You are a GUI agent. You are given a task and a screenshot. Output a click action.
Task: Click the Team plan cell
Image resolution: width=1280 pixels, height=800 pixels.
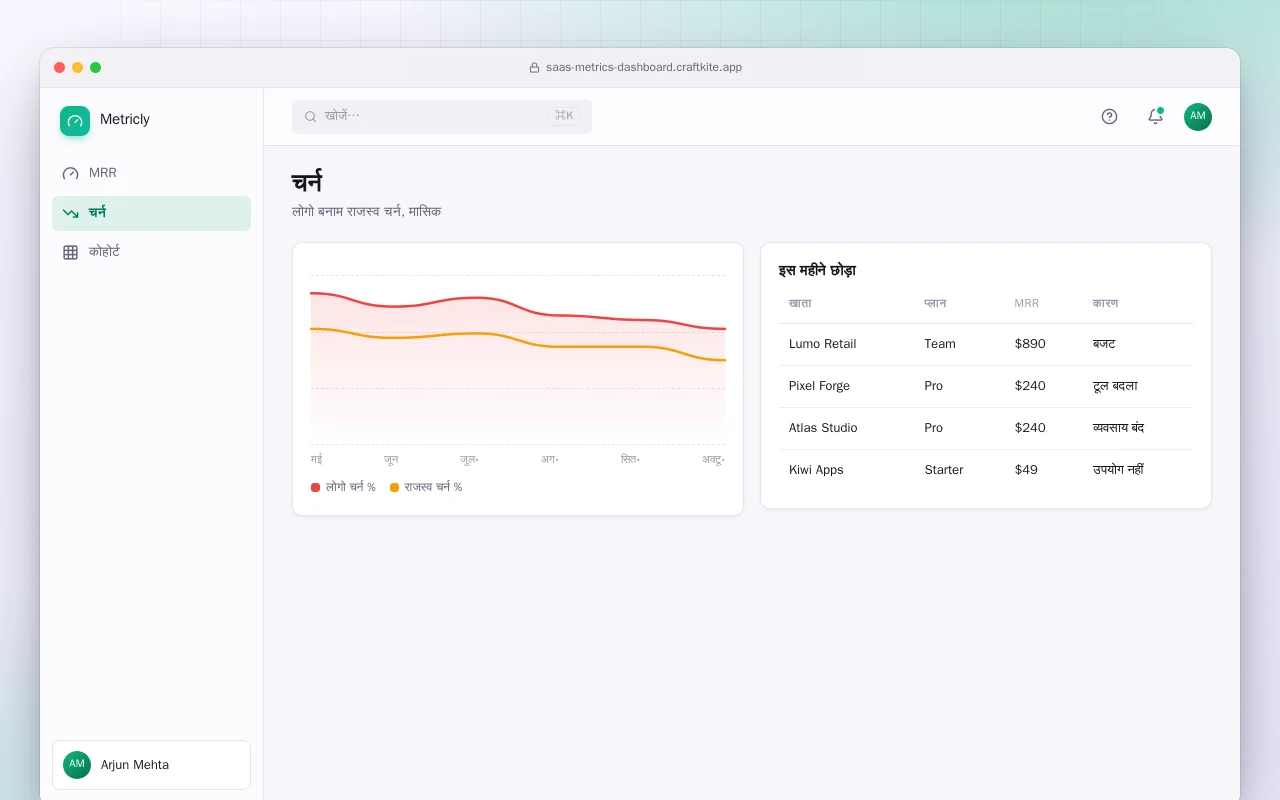[940, 344]
